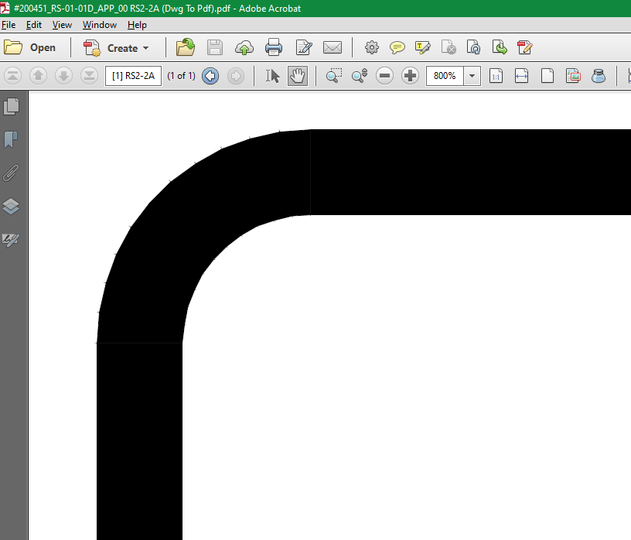The width and height of the screenshot is (631, 540).
Task: Click the Save floppy disk icon
Action: [215, 47]
